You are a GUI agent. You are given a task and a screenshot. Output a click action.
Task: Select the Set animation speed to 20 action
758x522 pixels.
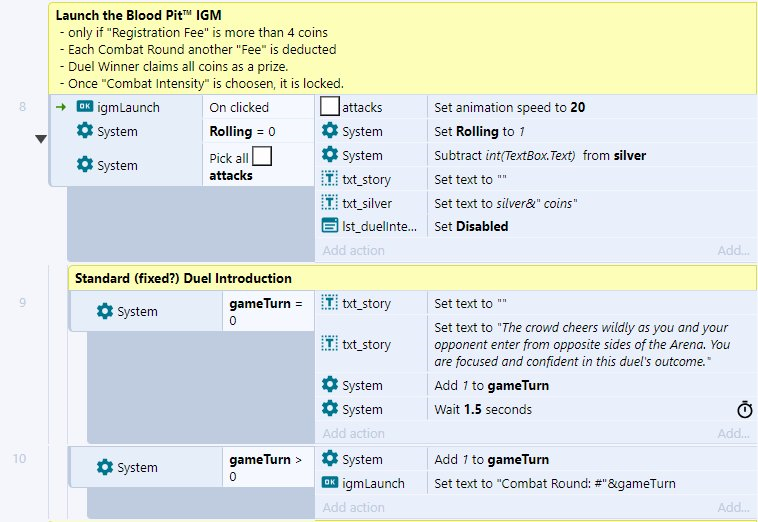click(510, 107)
